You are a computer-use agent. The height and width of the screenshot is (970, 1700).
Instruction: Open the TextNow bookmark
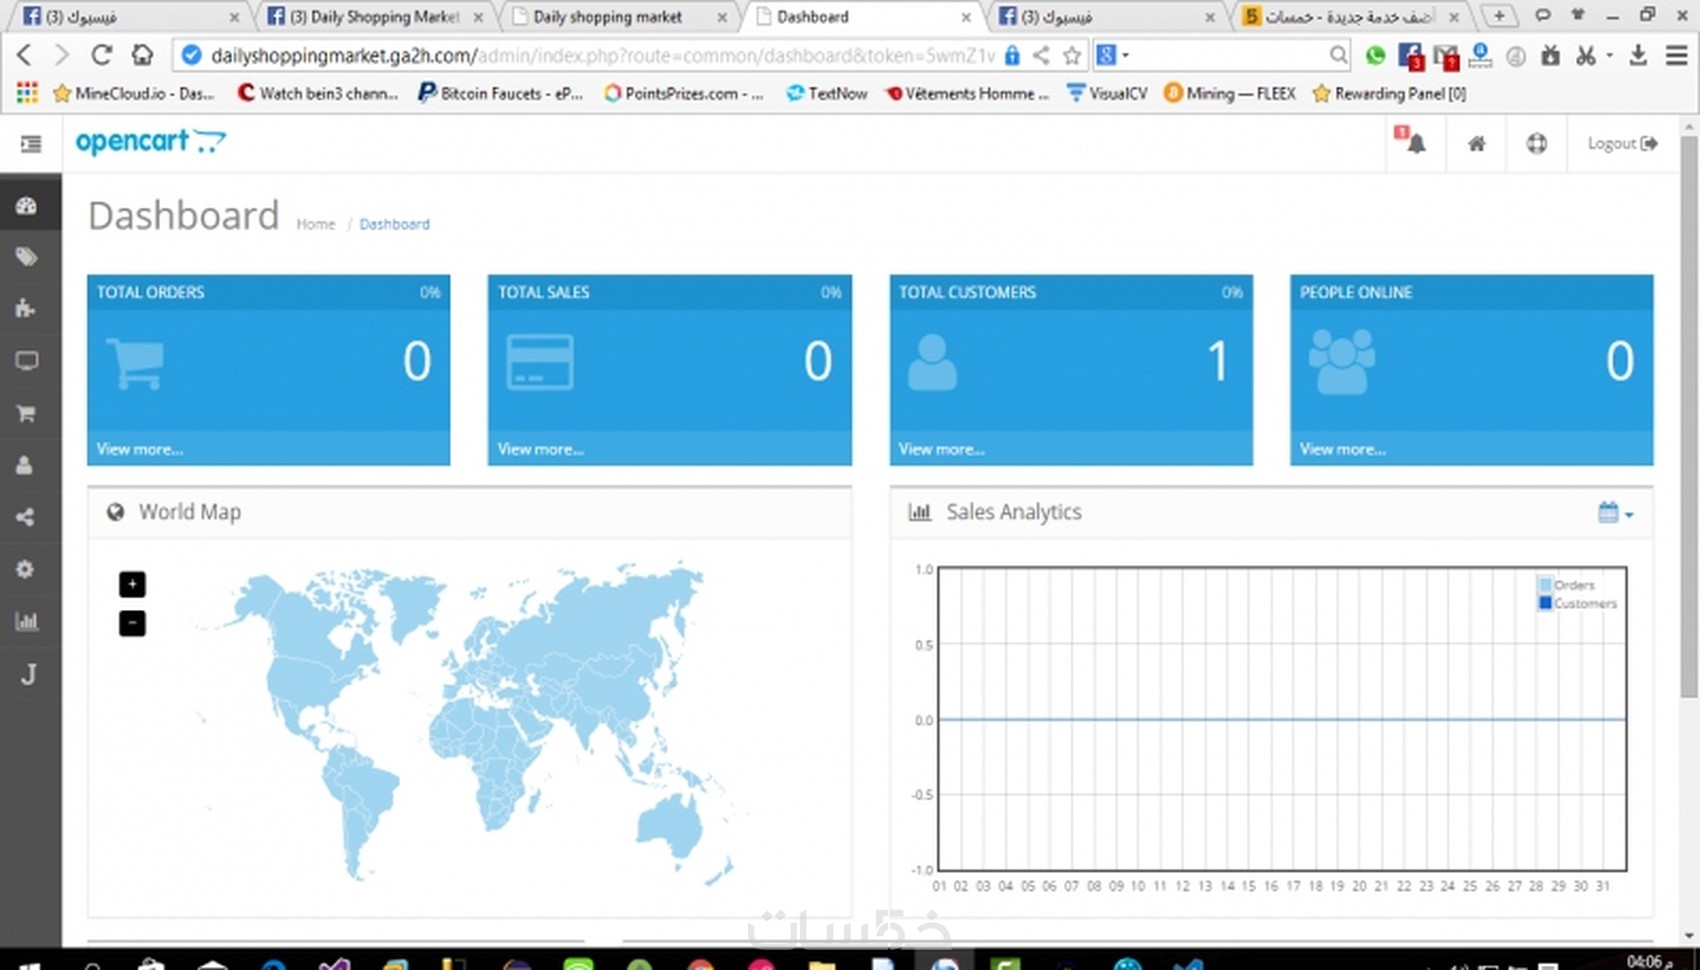pyautogui.click(x=826, y=93)
